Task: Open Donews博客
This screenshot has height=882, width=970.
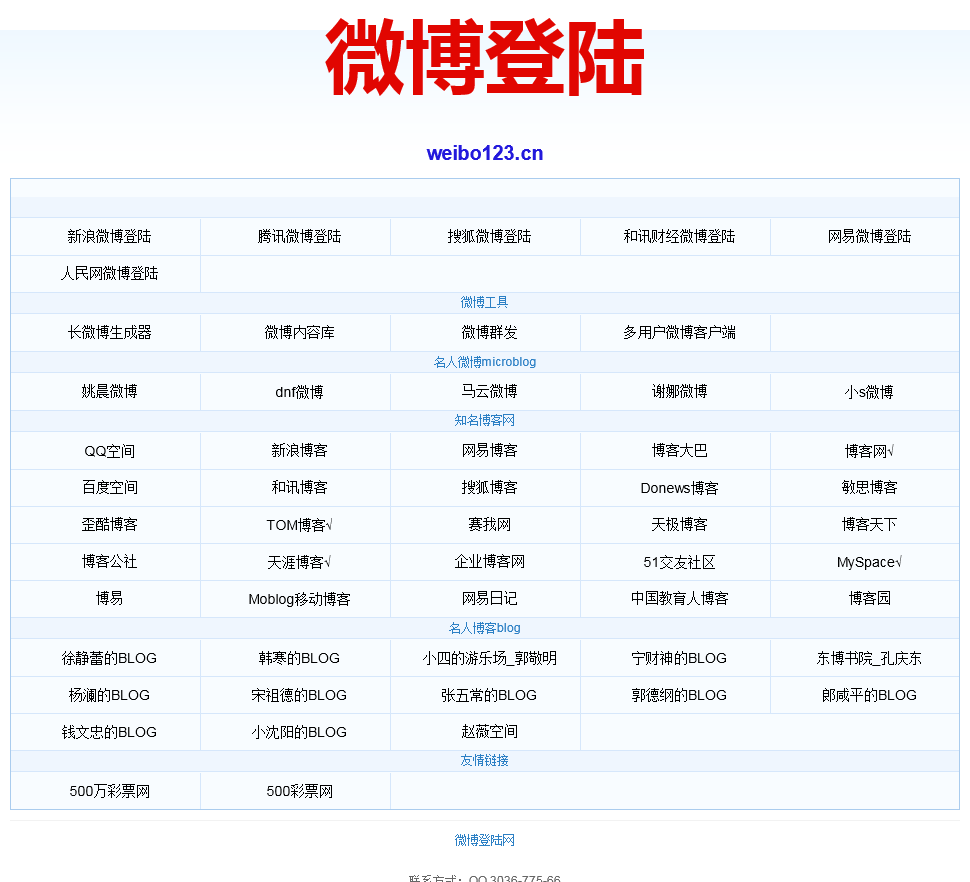Action: click(x=679, y=488)
